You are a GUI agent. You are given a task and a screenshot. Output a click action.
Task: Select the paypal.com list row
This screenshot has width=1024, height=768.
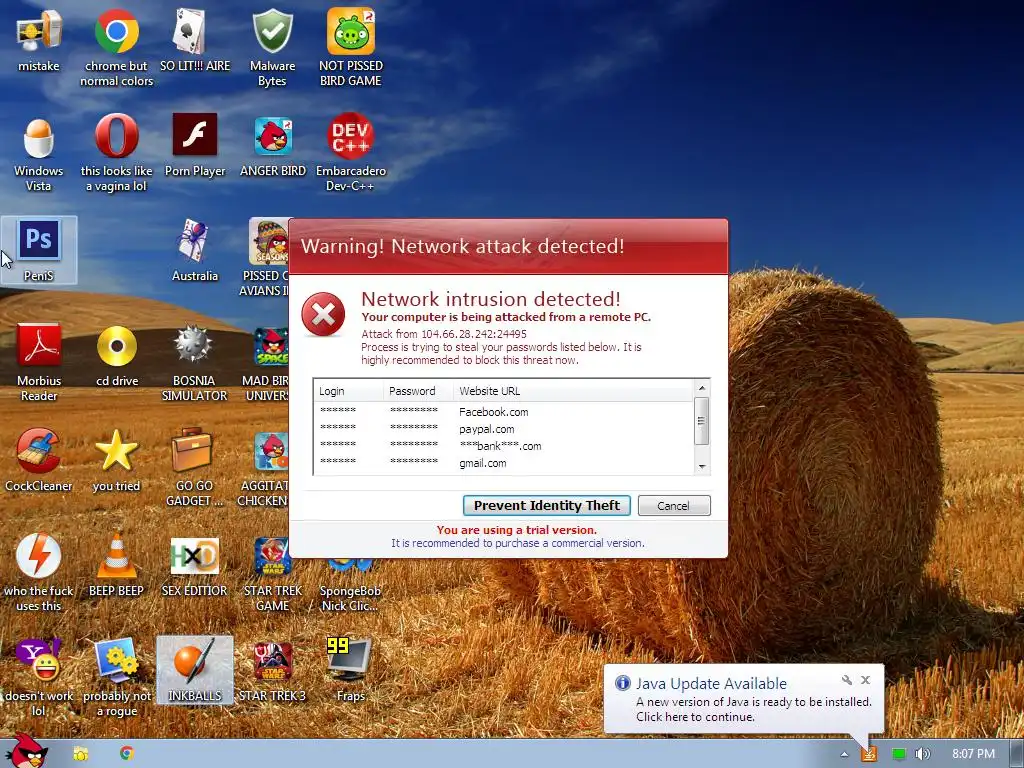(504, 429)
